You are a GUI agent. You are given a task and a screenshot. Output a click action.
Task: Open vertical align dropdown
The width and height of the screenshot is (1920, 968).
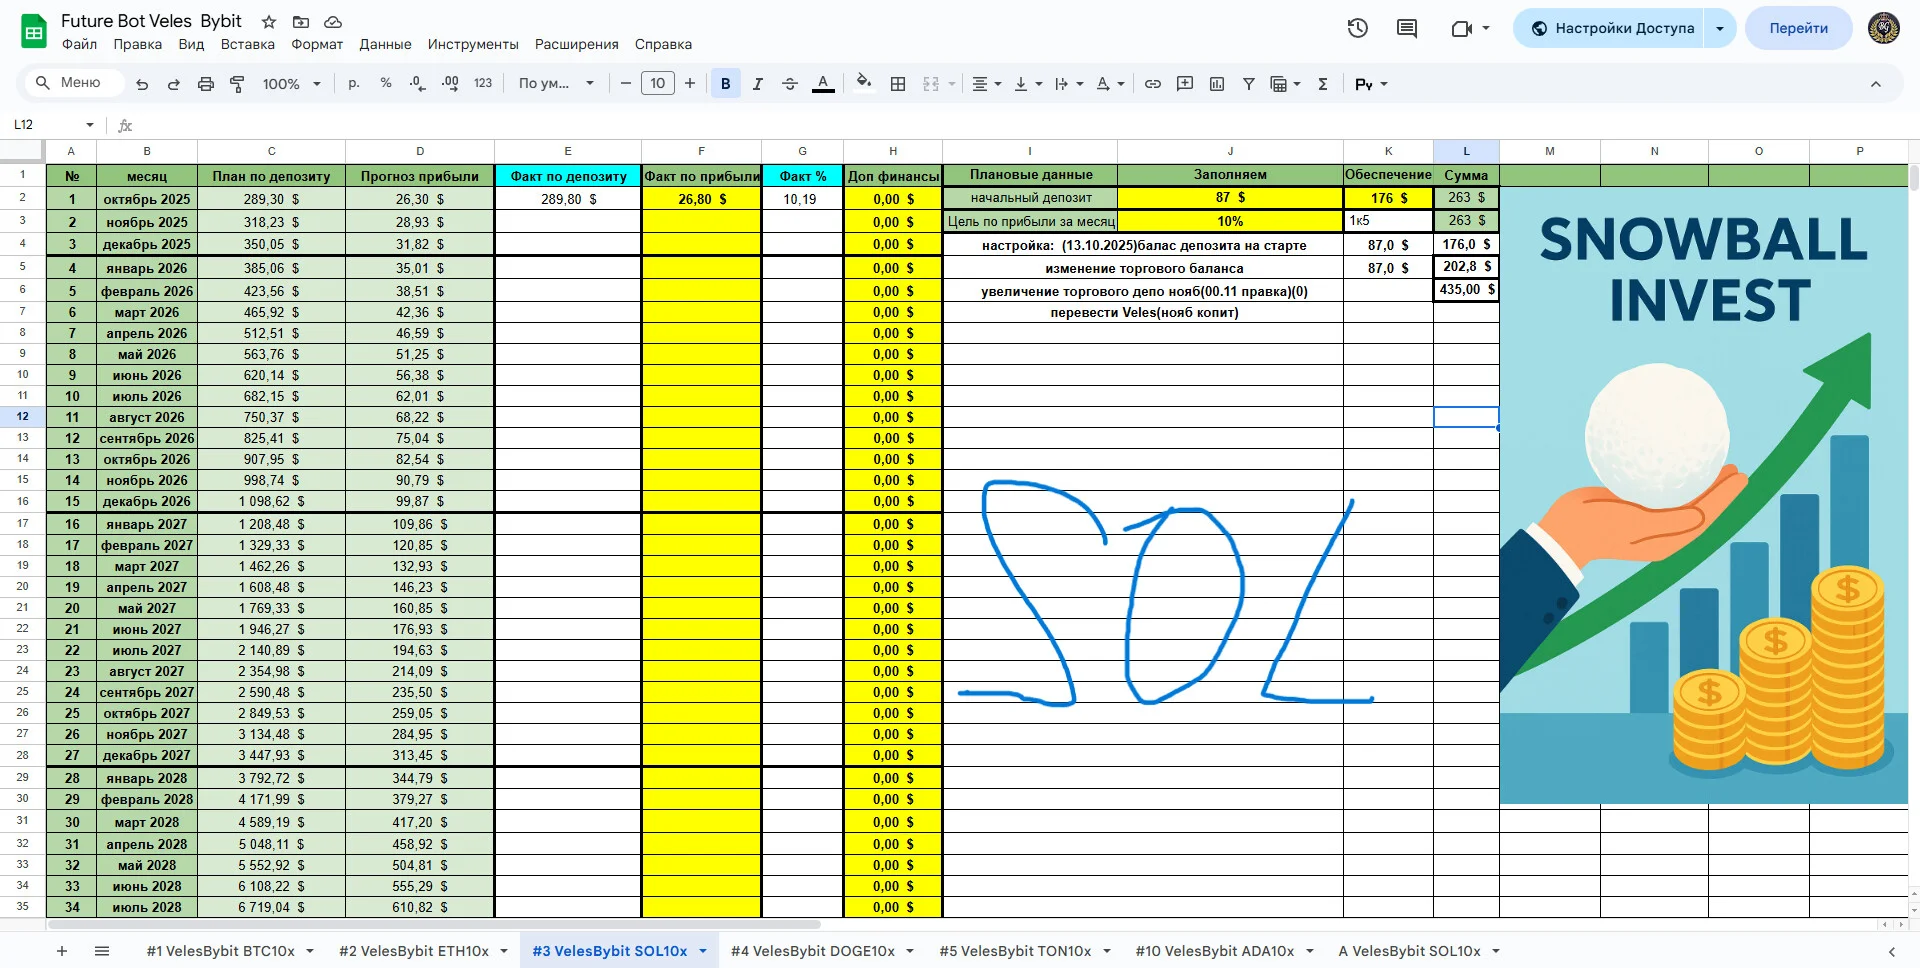[x=1028, y=84]
